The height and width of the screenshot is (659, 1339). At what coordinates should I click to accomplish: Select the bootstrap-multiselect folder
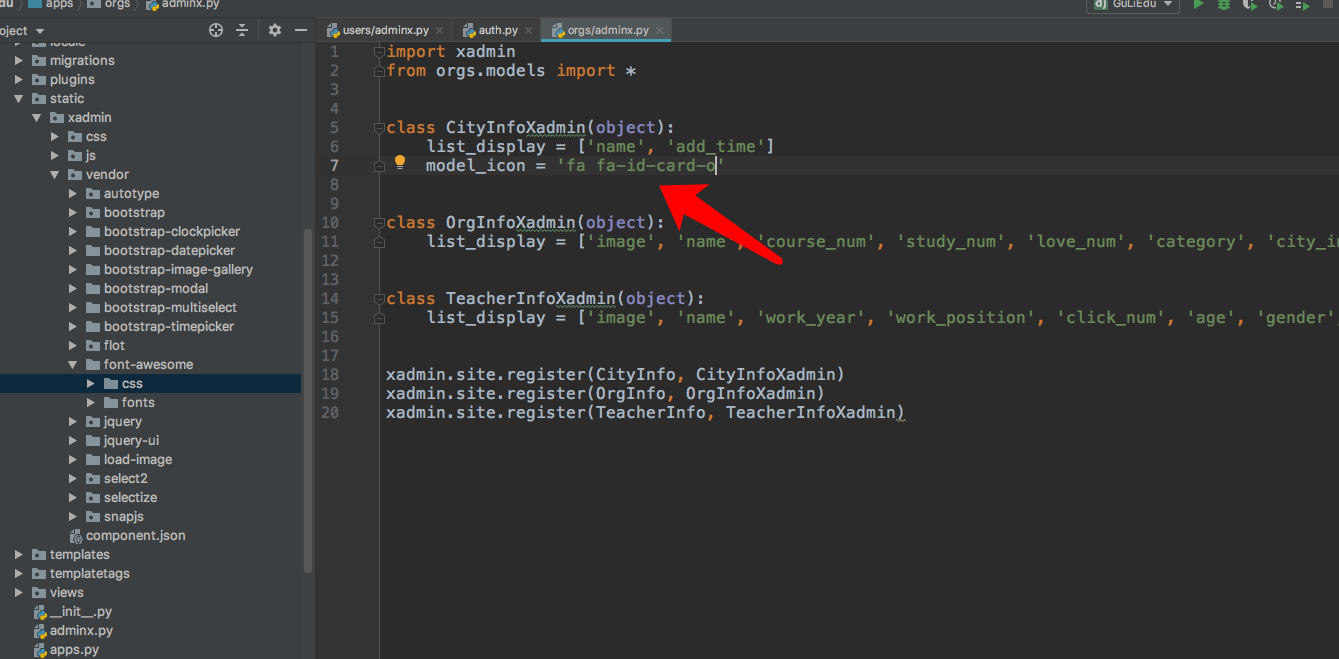[170, 308]
